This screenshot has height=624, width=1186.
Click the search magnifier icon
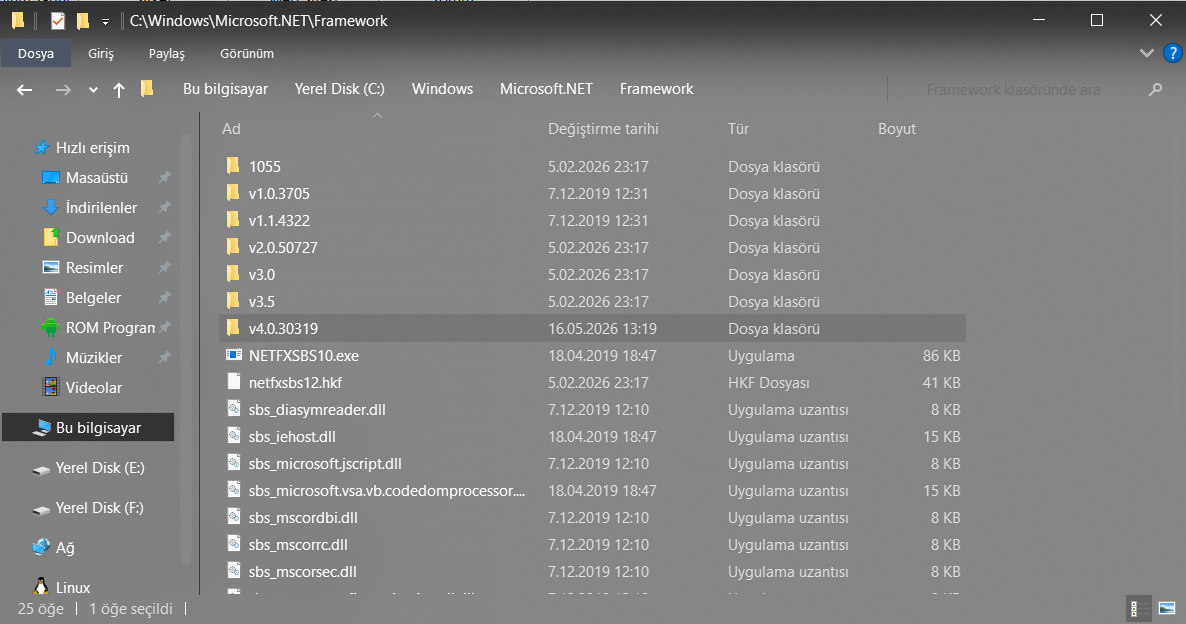1155,90
